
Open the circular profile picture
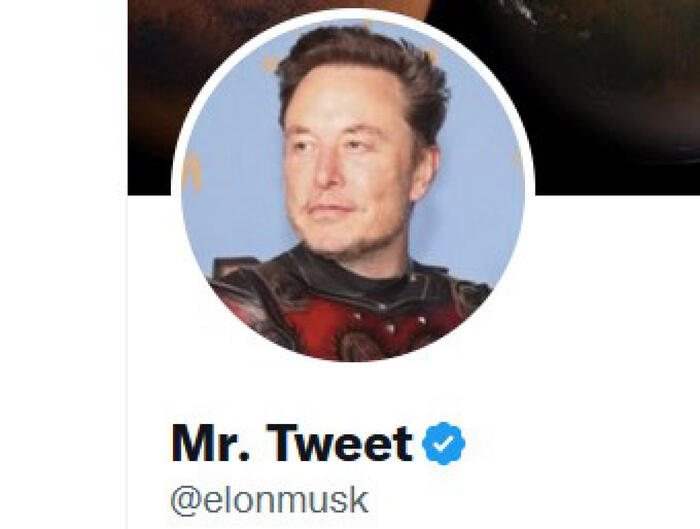pos(353,190)
